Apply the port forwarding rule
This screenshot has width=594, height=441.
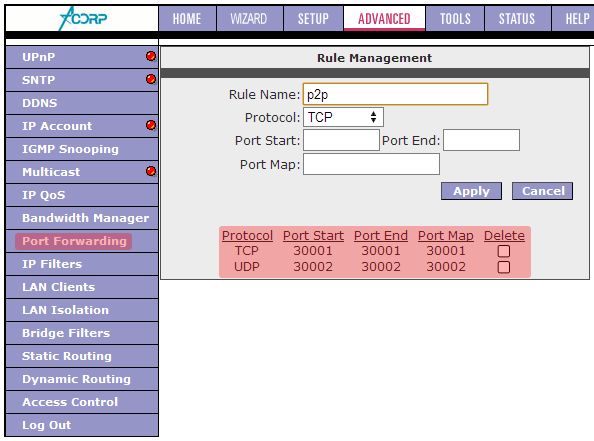(471, 191)
